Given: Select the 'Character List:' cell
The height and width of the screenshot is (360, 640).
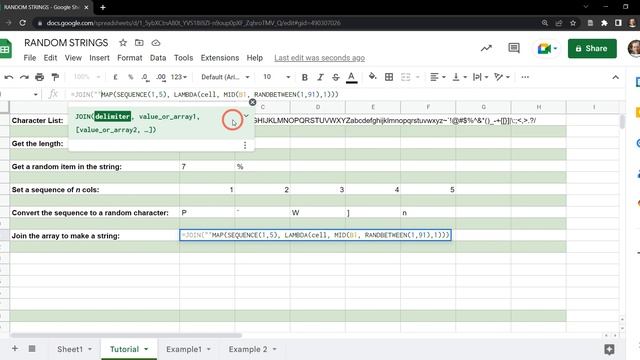Looking at the screenshot, I should pos(94,120).
